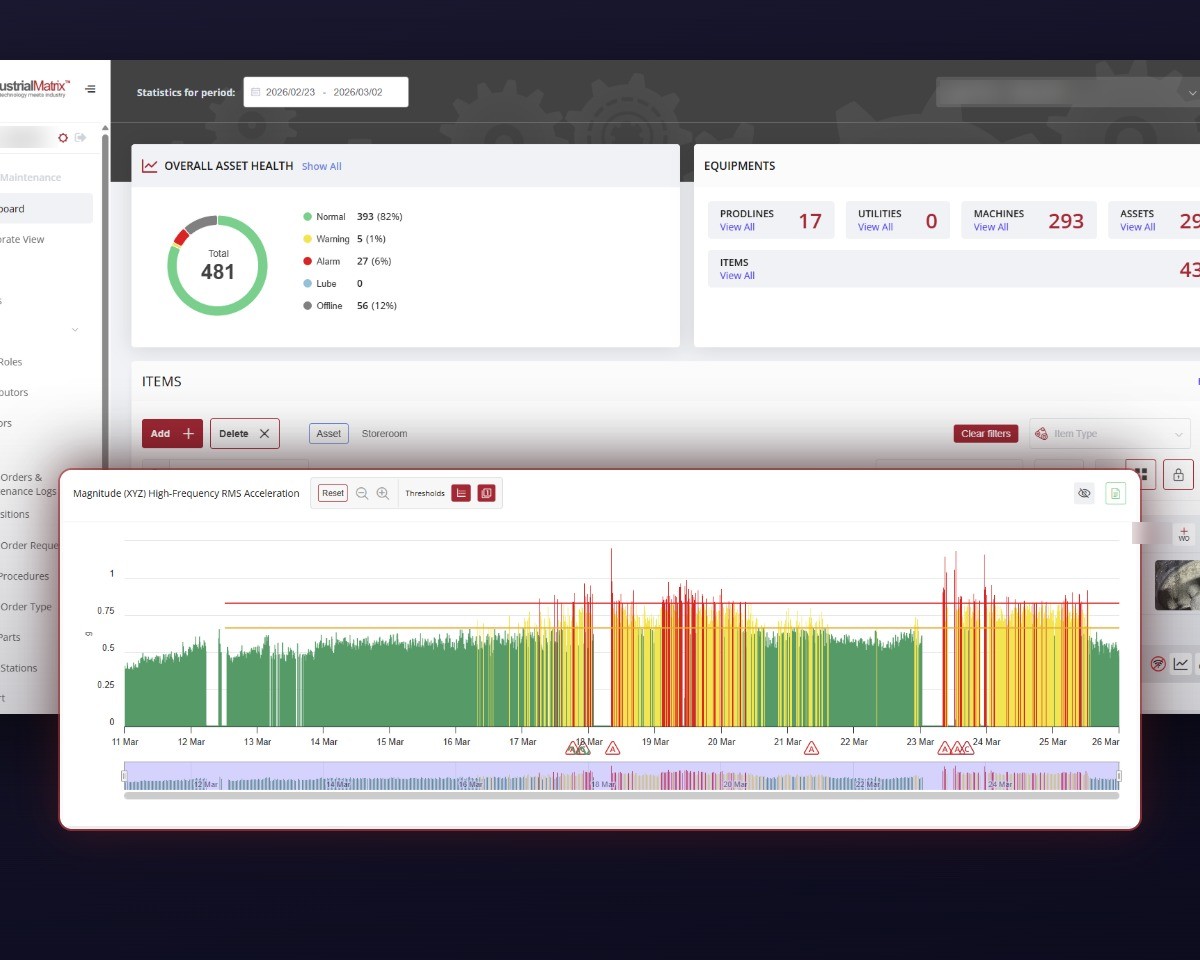The image size is (1200, 960).
Task: Show all overall asset health data
Action: 321,166
